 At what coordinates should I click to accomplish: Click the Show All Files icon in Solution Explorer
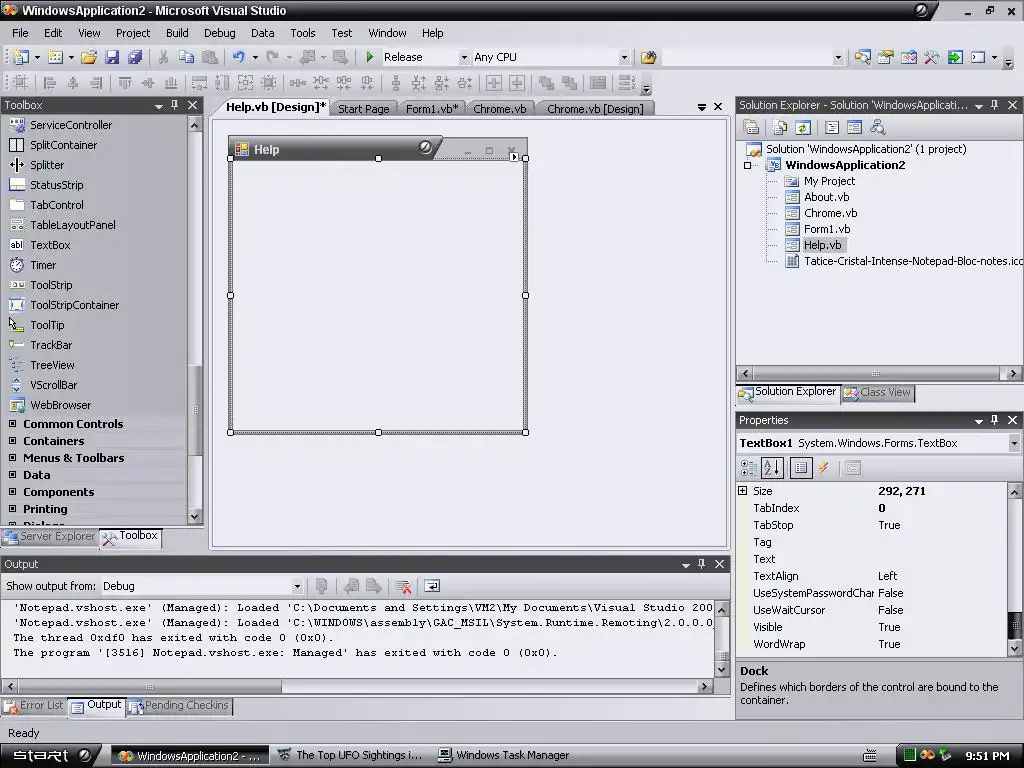[x=780, y=127]
